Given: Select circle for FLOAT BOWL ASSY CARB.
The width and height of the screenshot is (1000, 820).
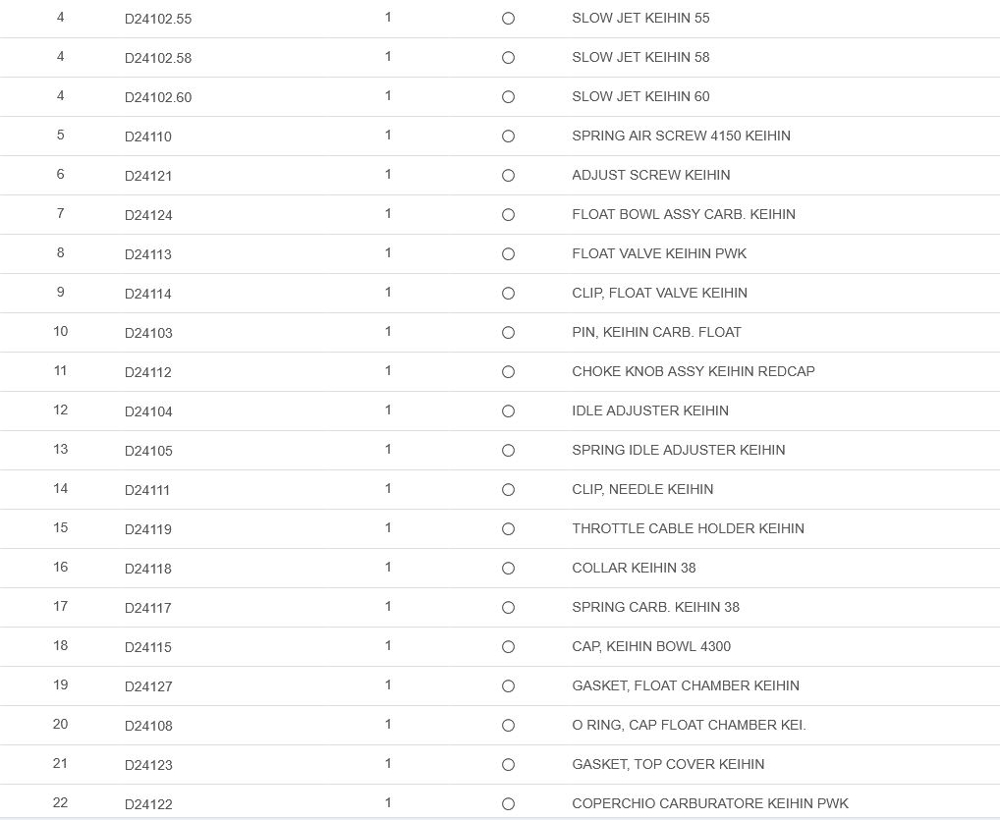Looking at the screenshot, I should click(x=508, y=215).
